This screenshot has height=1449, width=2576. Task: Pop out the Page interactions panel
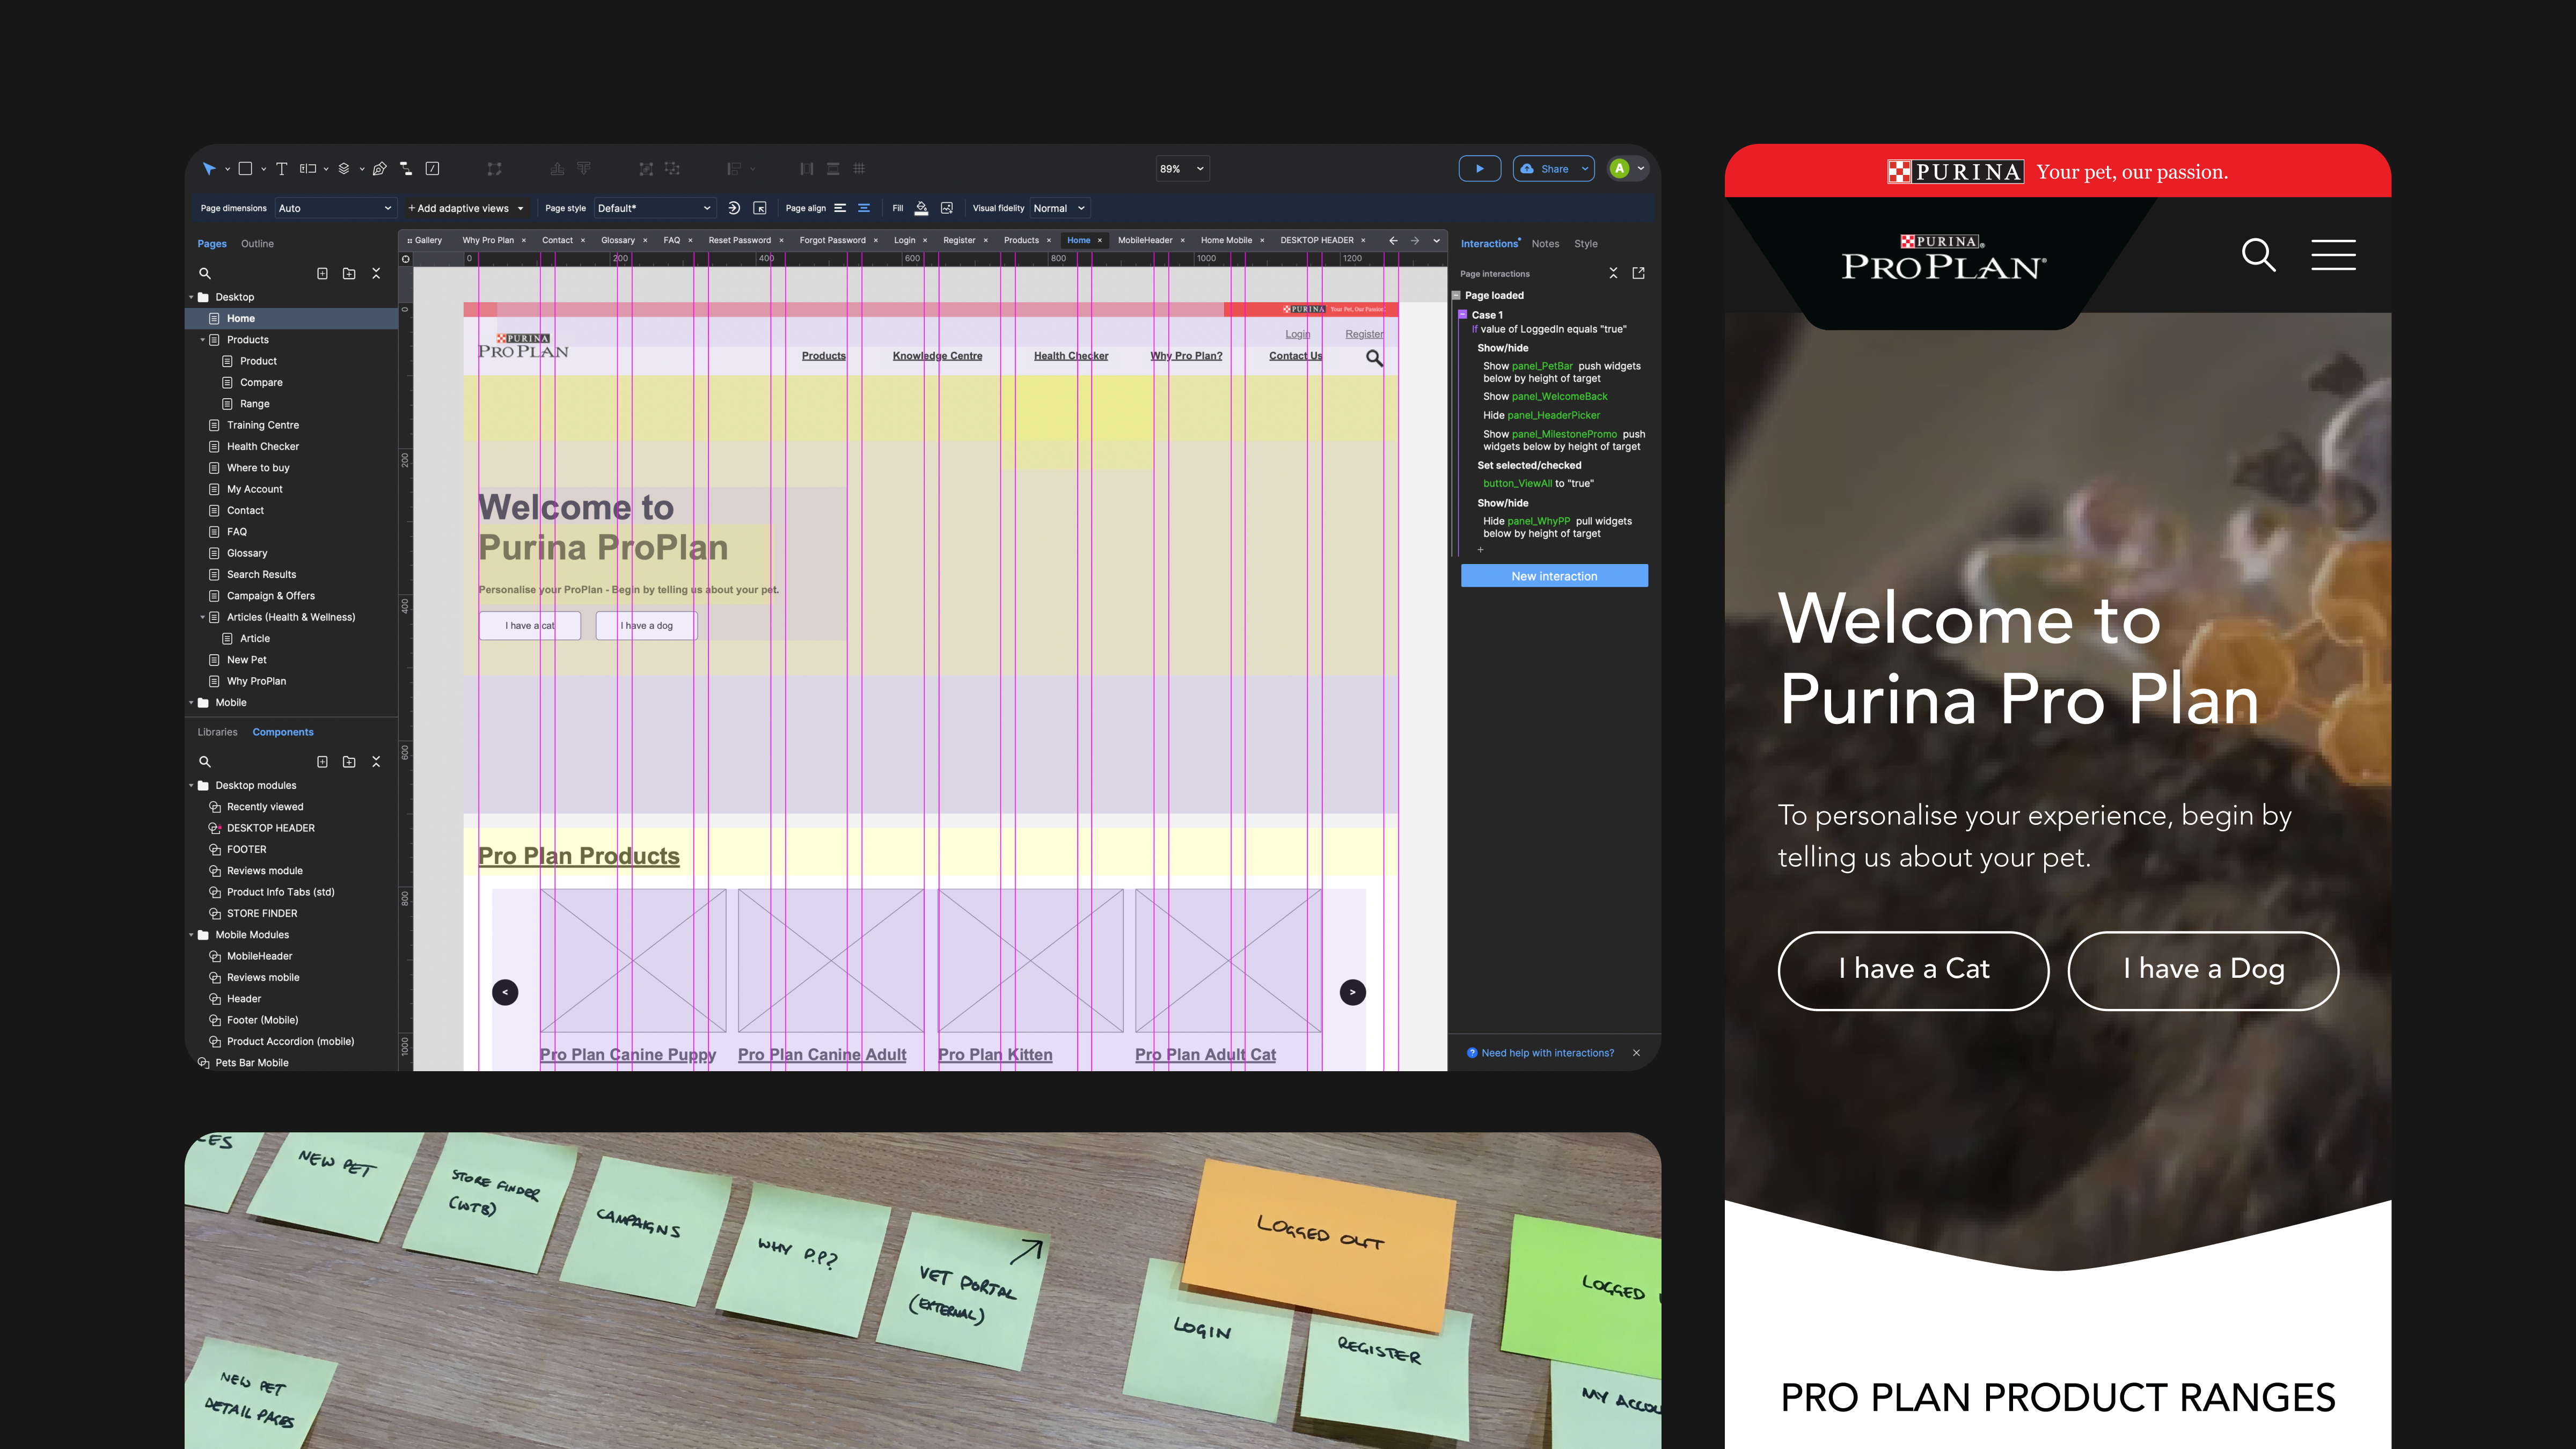pyautogui.click(x=1638, y=273)
